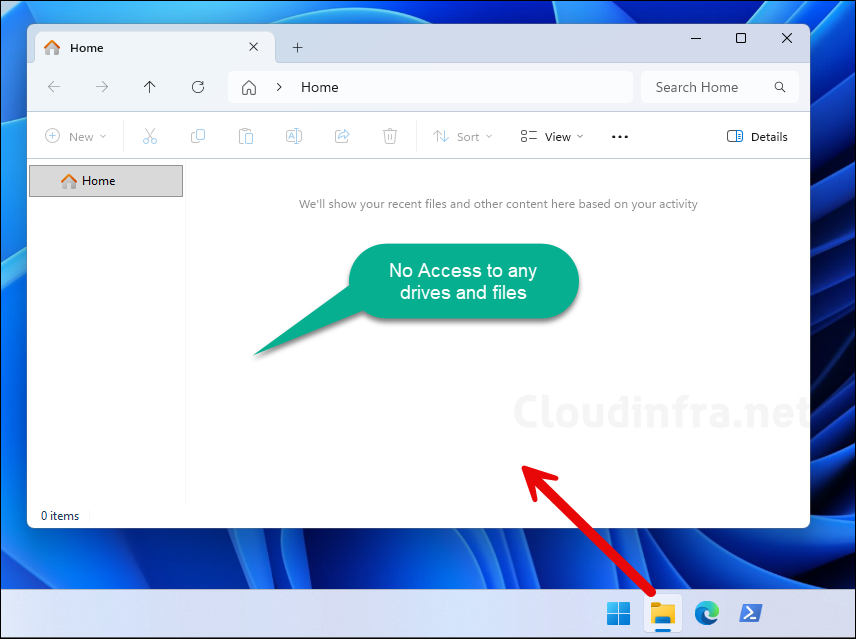The image size is (856, 639).
Task: Click the Cut scissors icon
Action: click(x=150, y=136)
